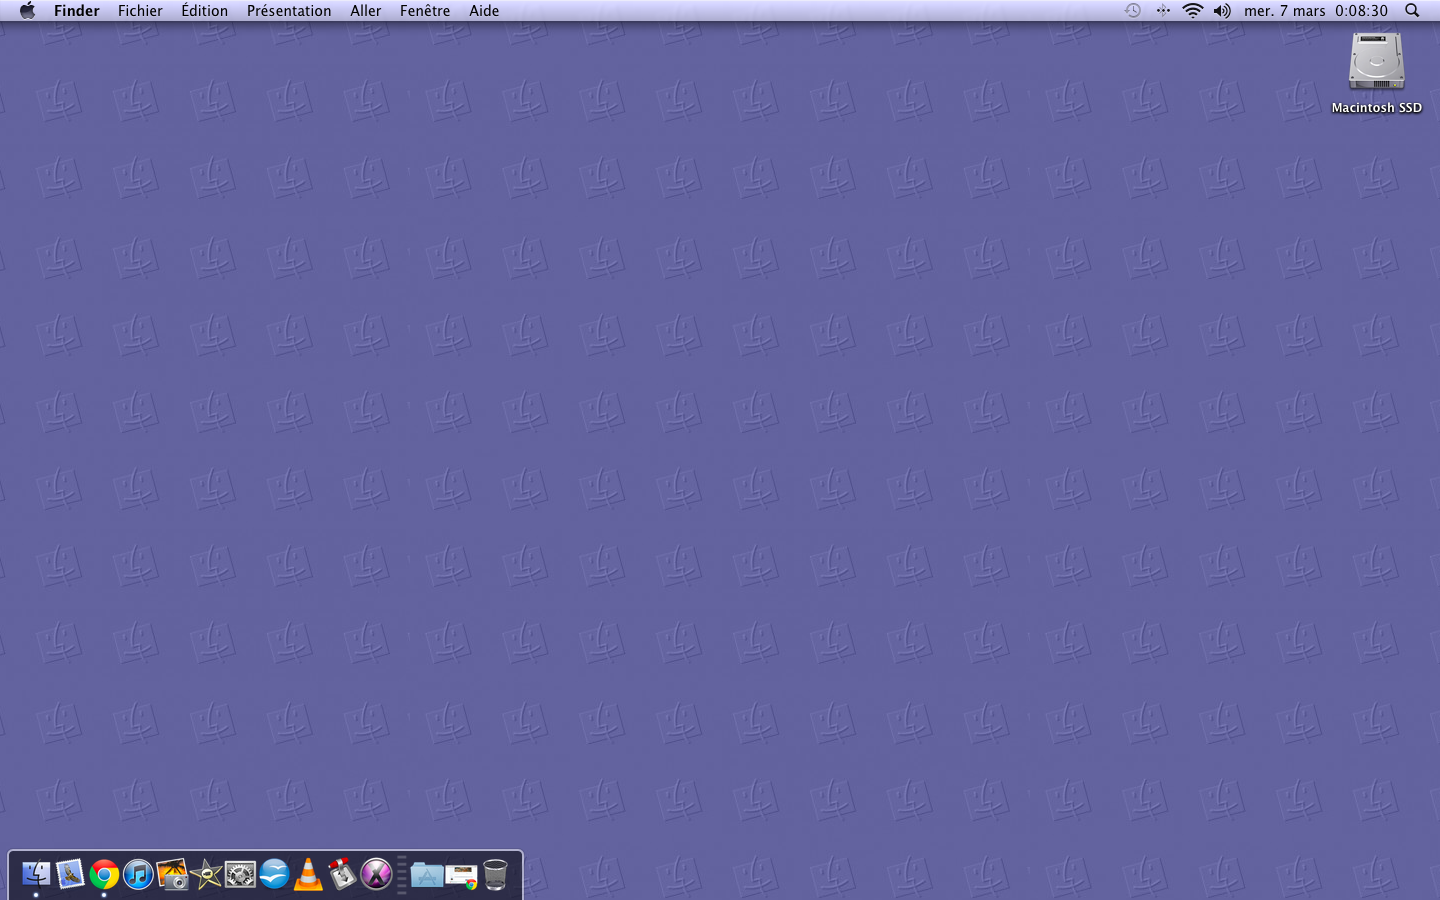Open the purple X app in Dock
This screenshot has width=1440, height=900.
[x=376, y=875]
